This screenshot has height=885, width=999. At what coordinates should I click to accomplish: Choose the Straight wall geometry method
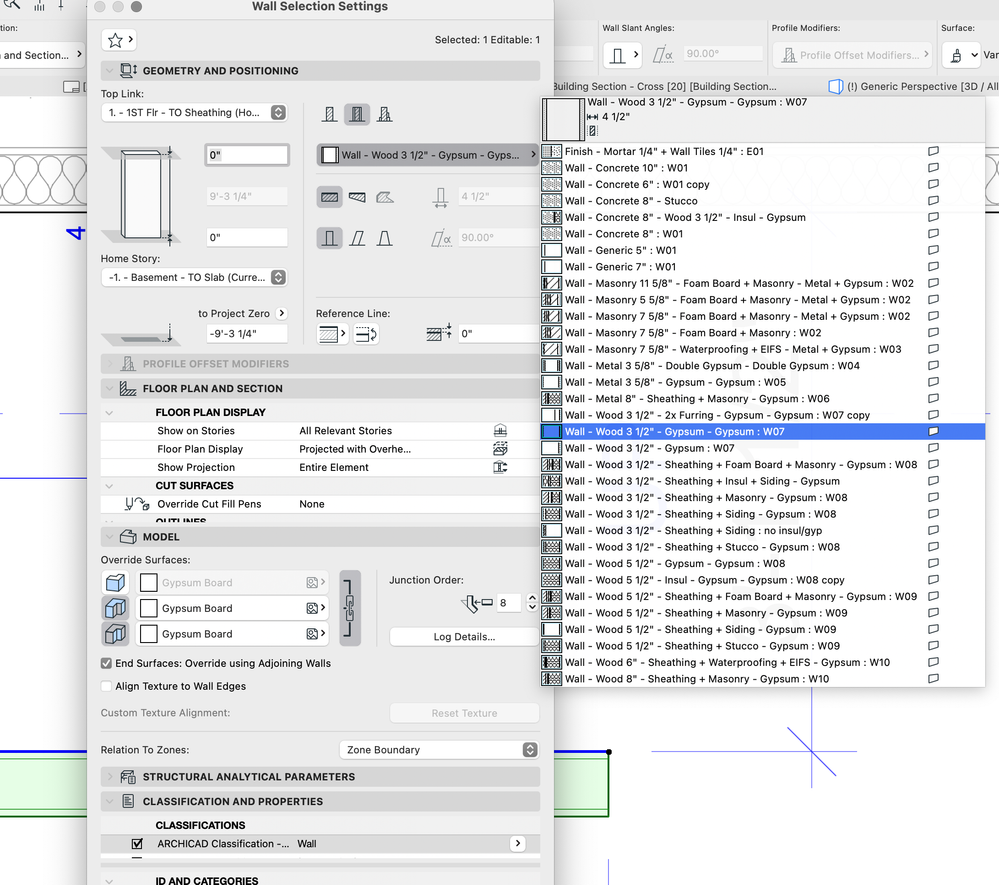(329, 197)
